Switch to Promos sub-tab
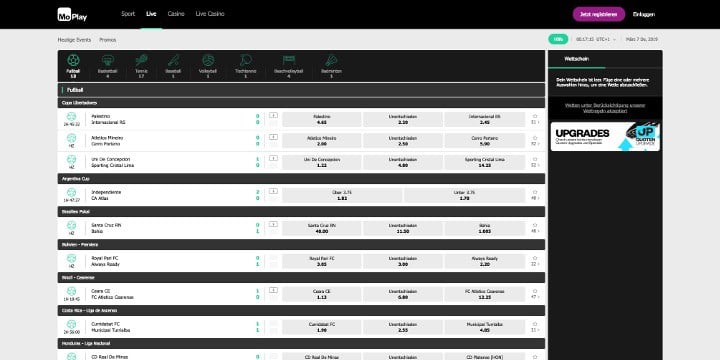Image resolution: width=720 pixels, height=360 pixels. 108,40
